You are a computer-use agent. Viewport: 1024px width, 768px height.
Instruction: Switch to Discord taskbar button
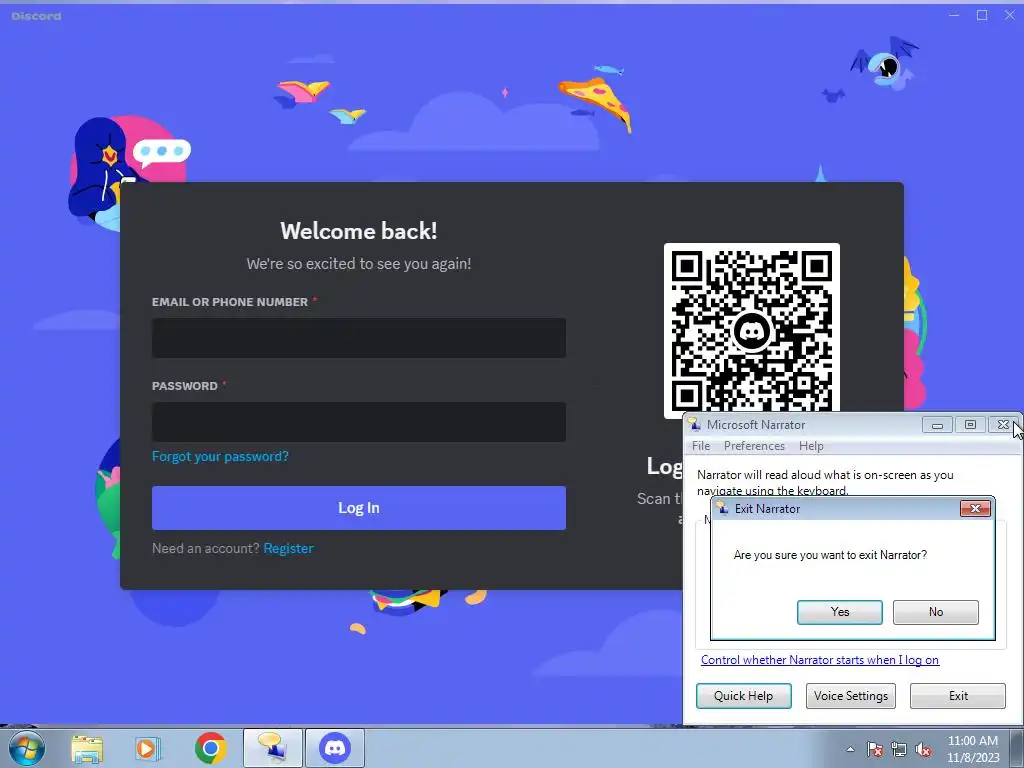coord(335,748)
